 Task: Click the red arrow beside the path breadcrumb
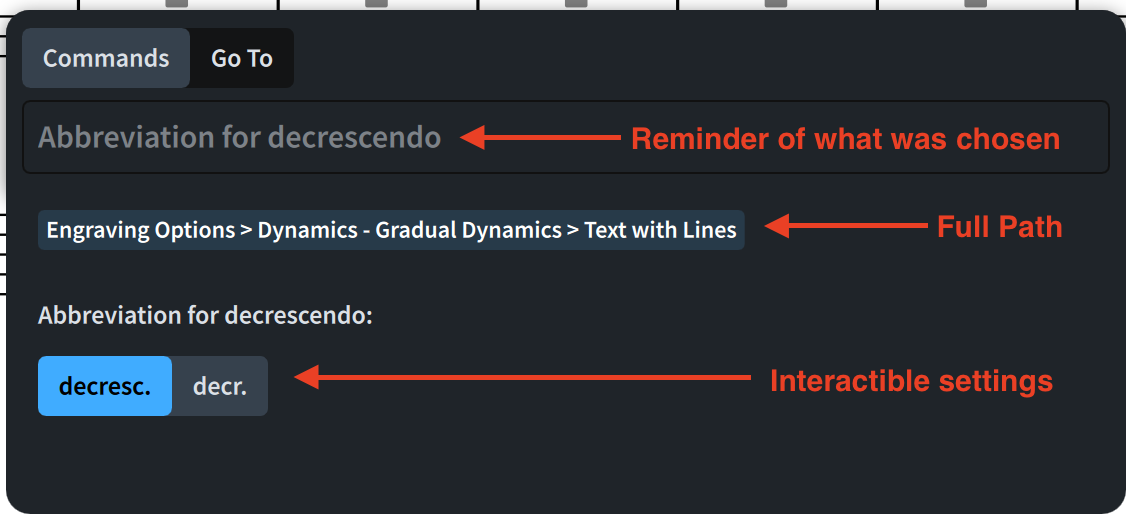point(846,228)
